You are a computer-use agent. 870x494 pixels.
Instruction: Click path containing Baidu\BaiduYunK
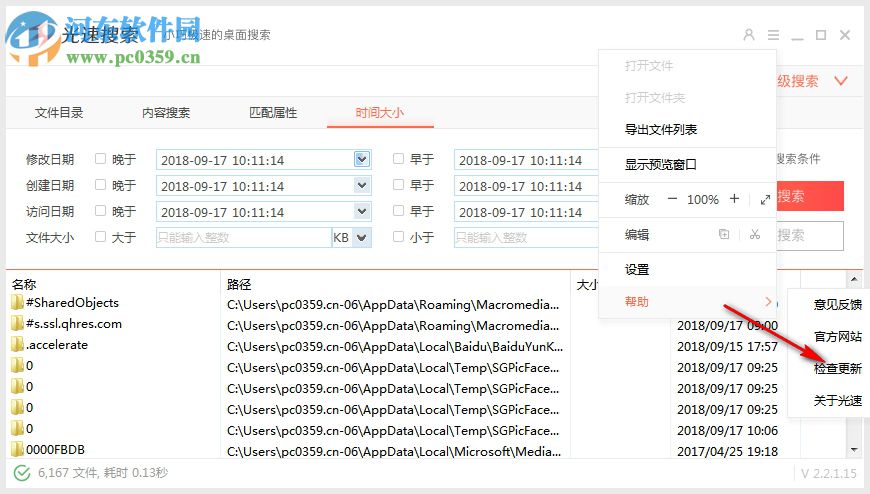point(394,347)
